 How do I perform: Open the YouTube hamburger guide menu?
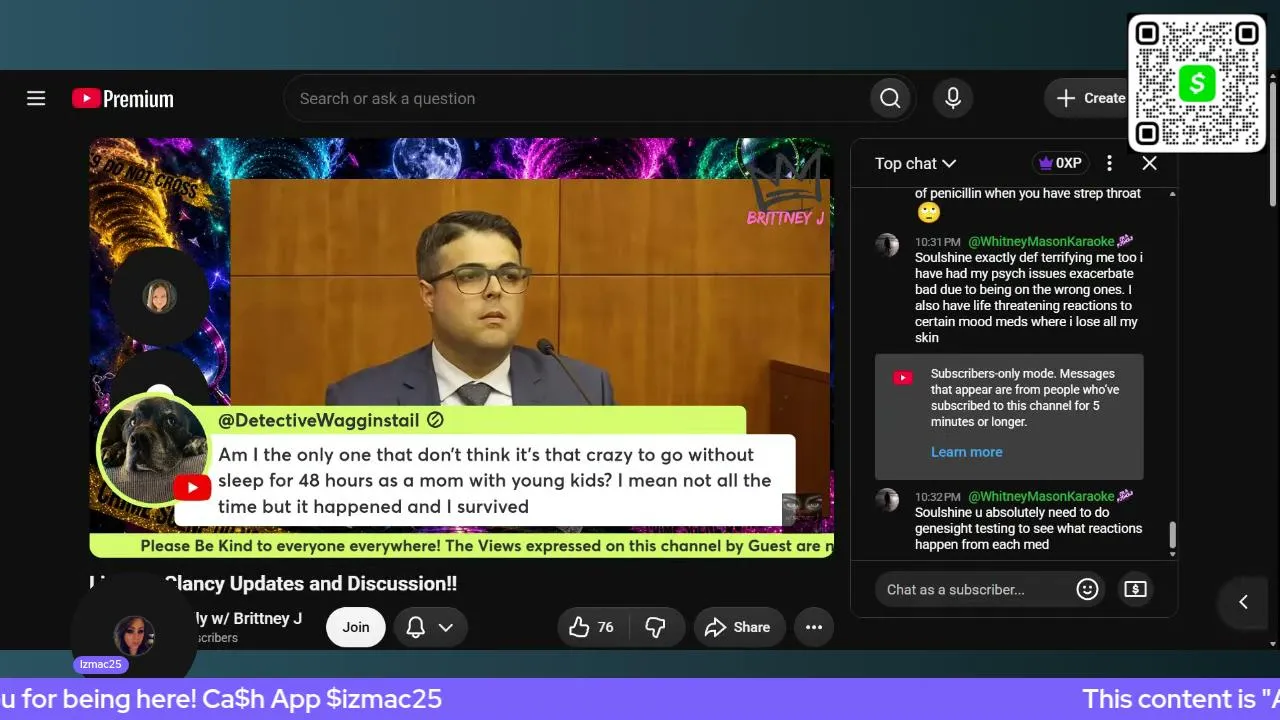[36, 98]
